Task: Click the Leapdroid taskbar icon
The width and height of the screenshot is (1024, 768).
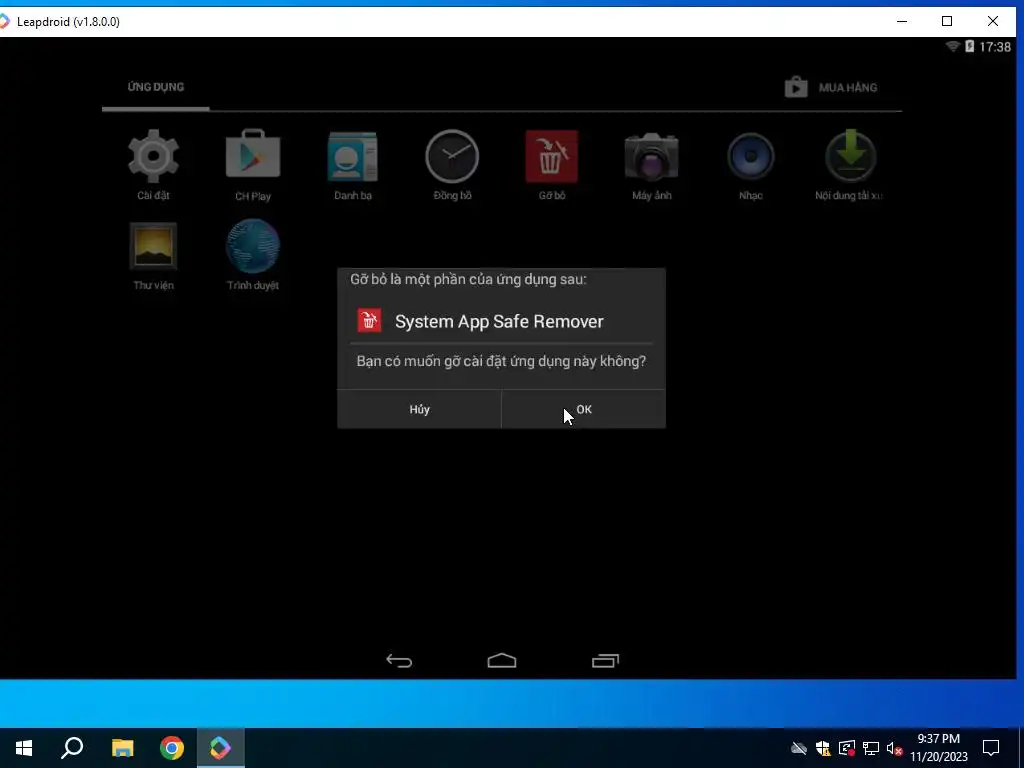Action: [221, 748]
